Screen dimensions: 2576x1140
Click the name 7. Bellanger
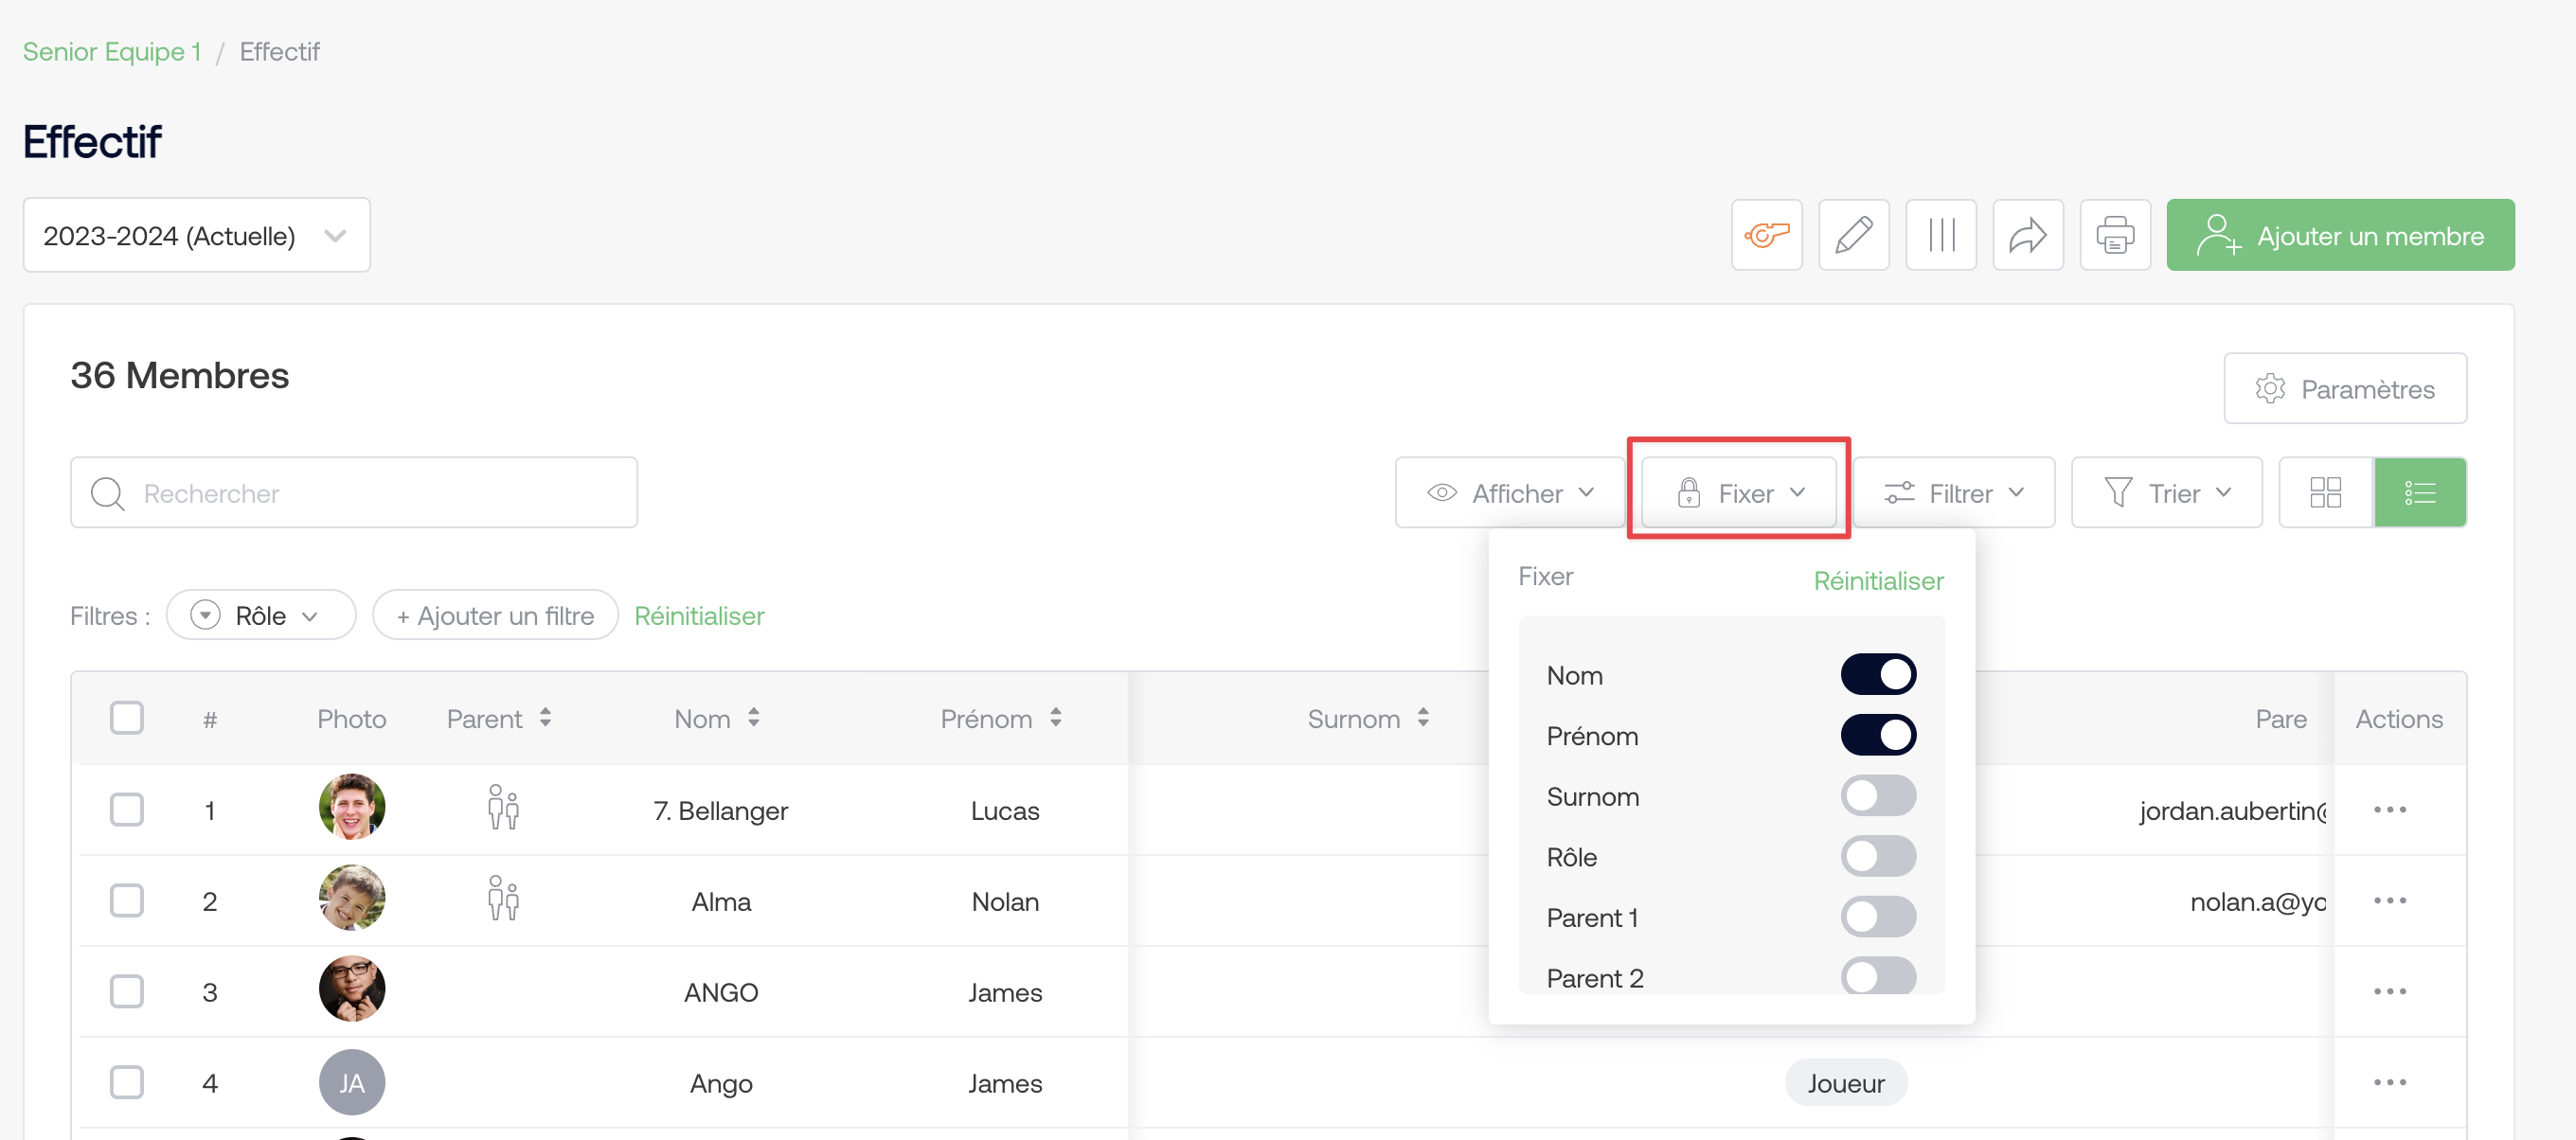click(720, 810)
